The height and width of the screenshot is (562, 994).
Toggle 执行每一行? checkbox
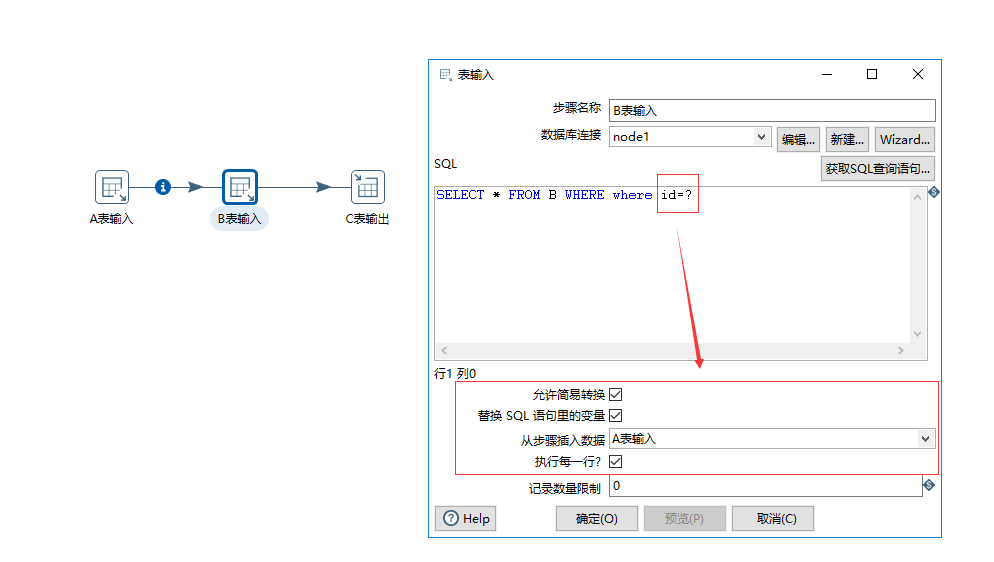click(x=616, y=462)
